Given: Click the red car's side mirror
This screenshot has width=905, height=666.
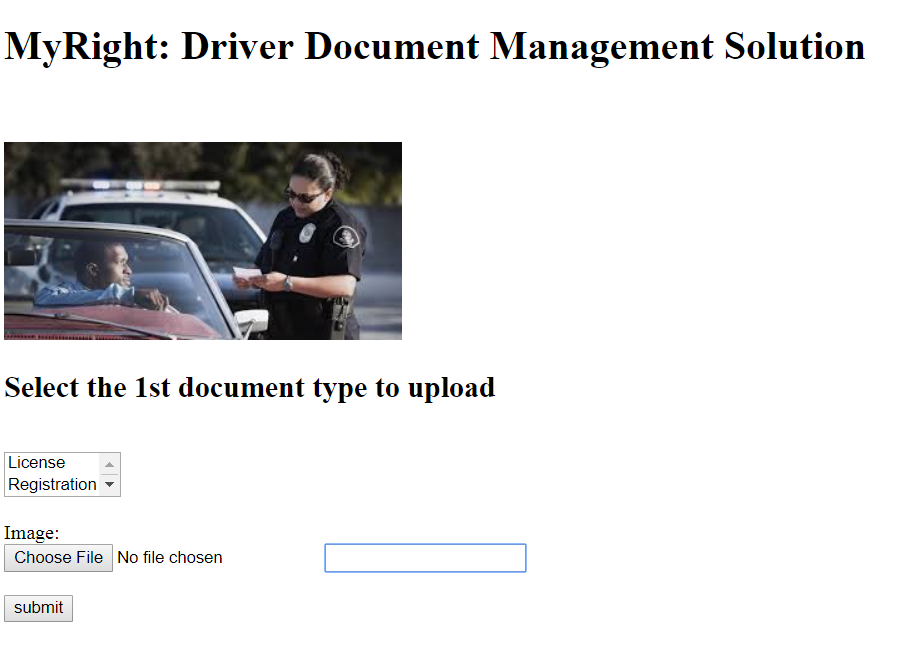Looking at the screenshot, I should tap(252, 320).
